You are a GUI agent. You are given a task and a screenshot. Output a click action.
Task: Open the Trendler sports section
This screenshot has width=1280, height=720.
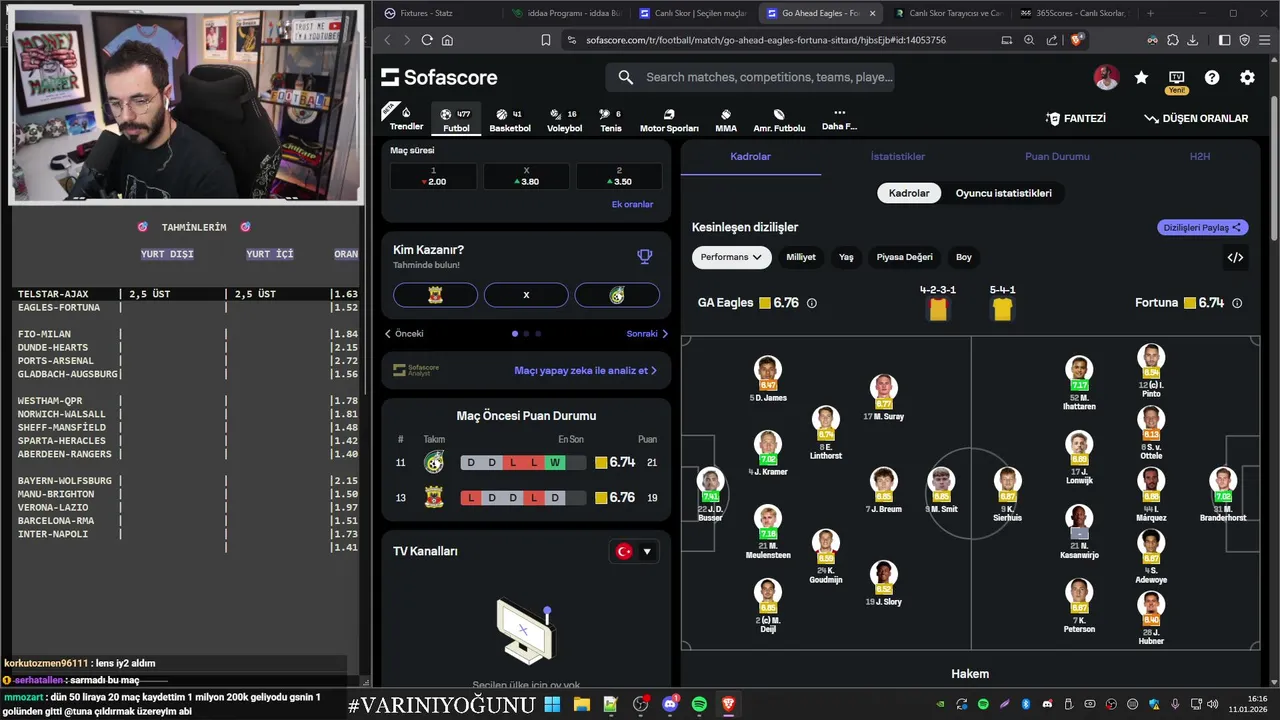(x=406, y=119)
